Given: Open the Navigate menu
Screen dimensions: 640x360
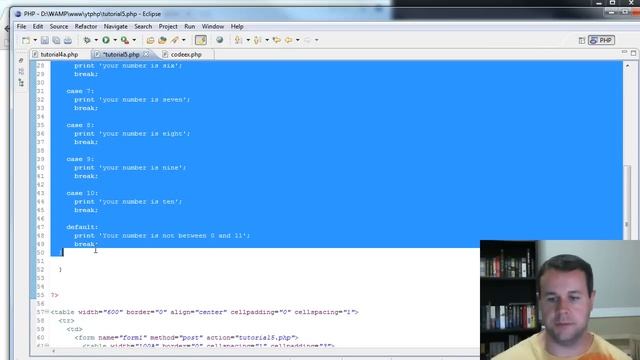Looking at the screenshot, I should coord(116,26).
